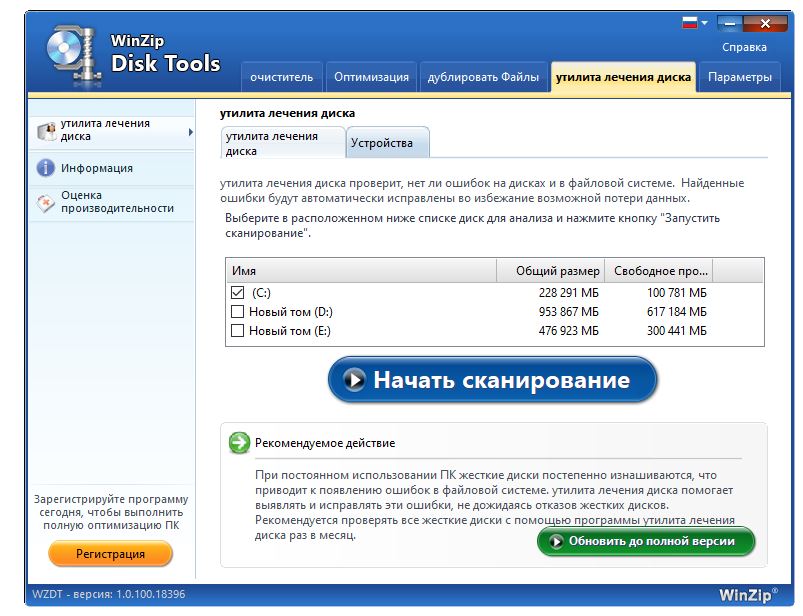Open the Параметры tab

(739, 77)
